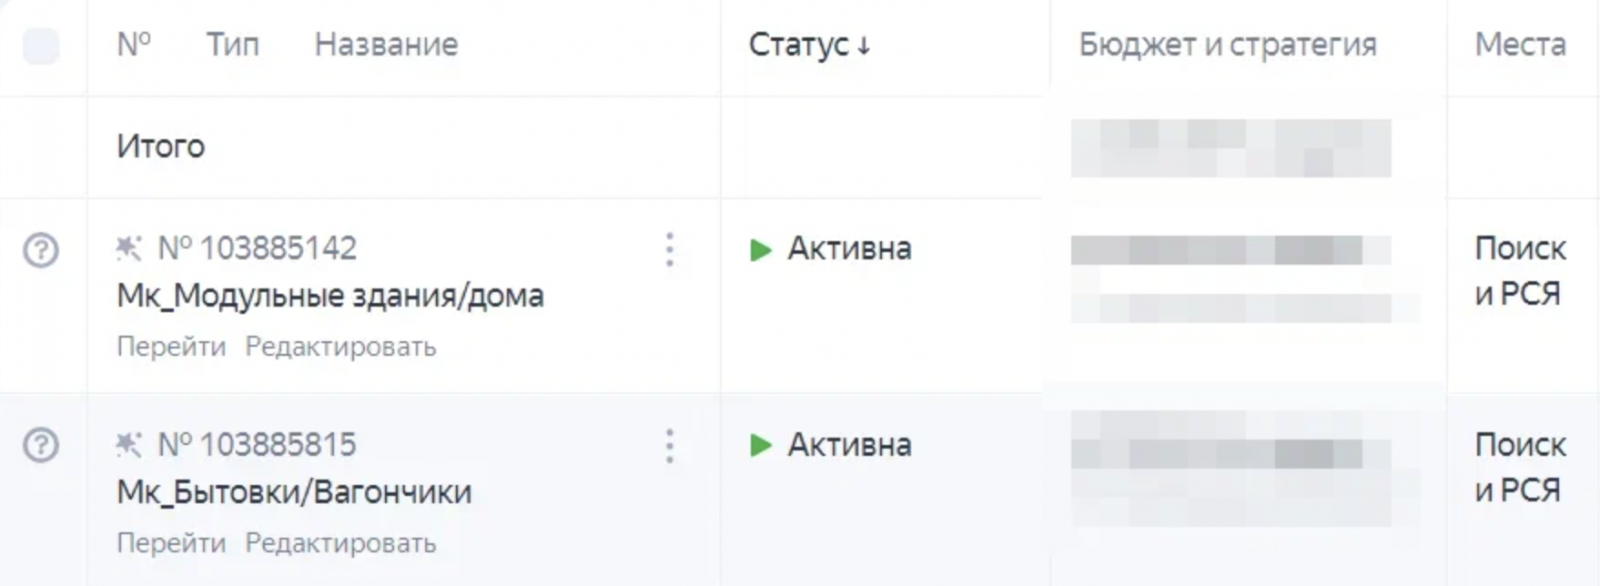Open three-dot menu for Мк_Бытовки/Вагончики

(x=669, y=445)
